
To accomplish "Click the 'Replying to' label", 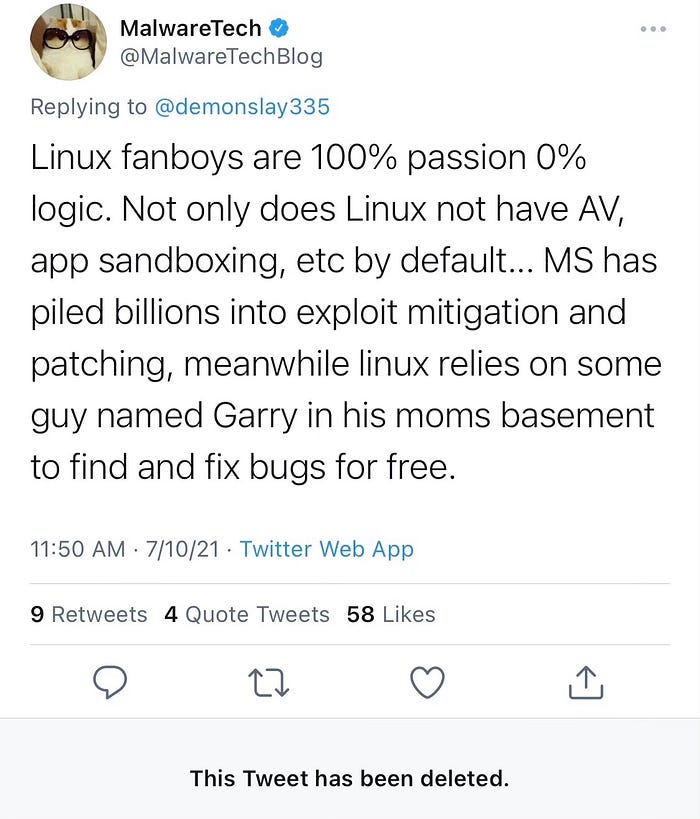I will (89, 107).
